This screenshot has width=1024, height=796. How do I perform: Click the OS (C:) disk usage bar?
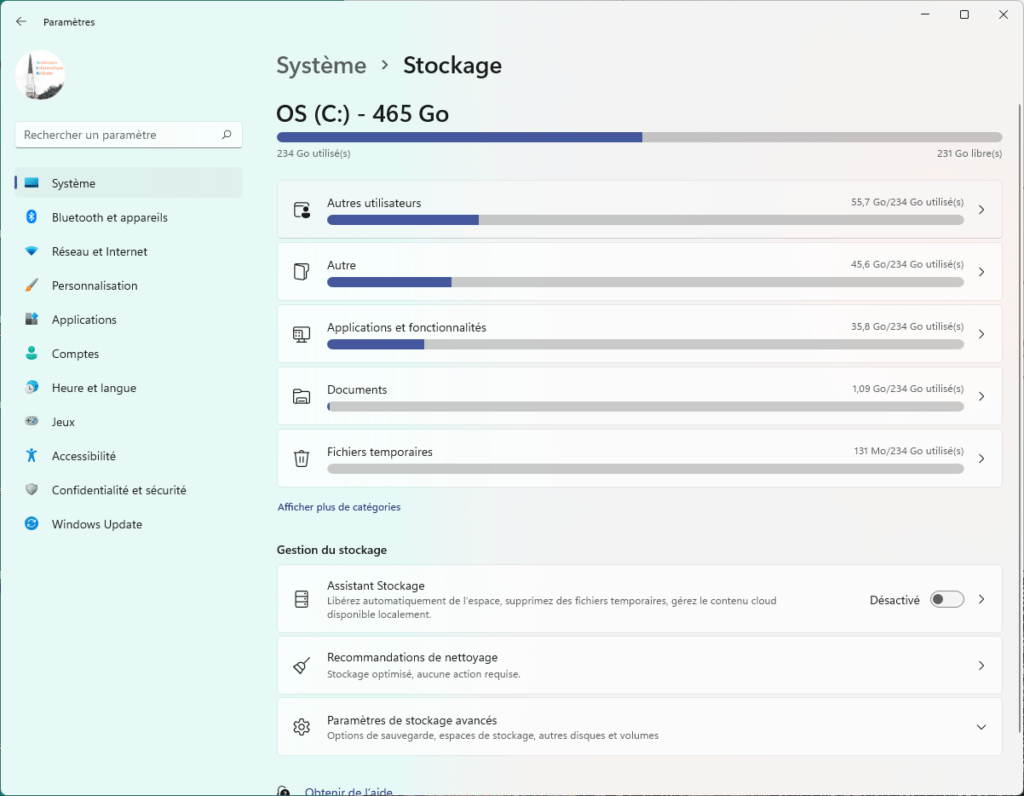coord(639,137)
